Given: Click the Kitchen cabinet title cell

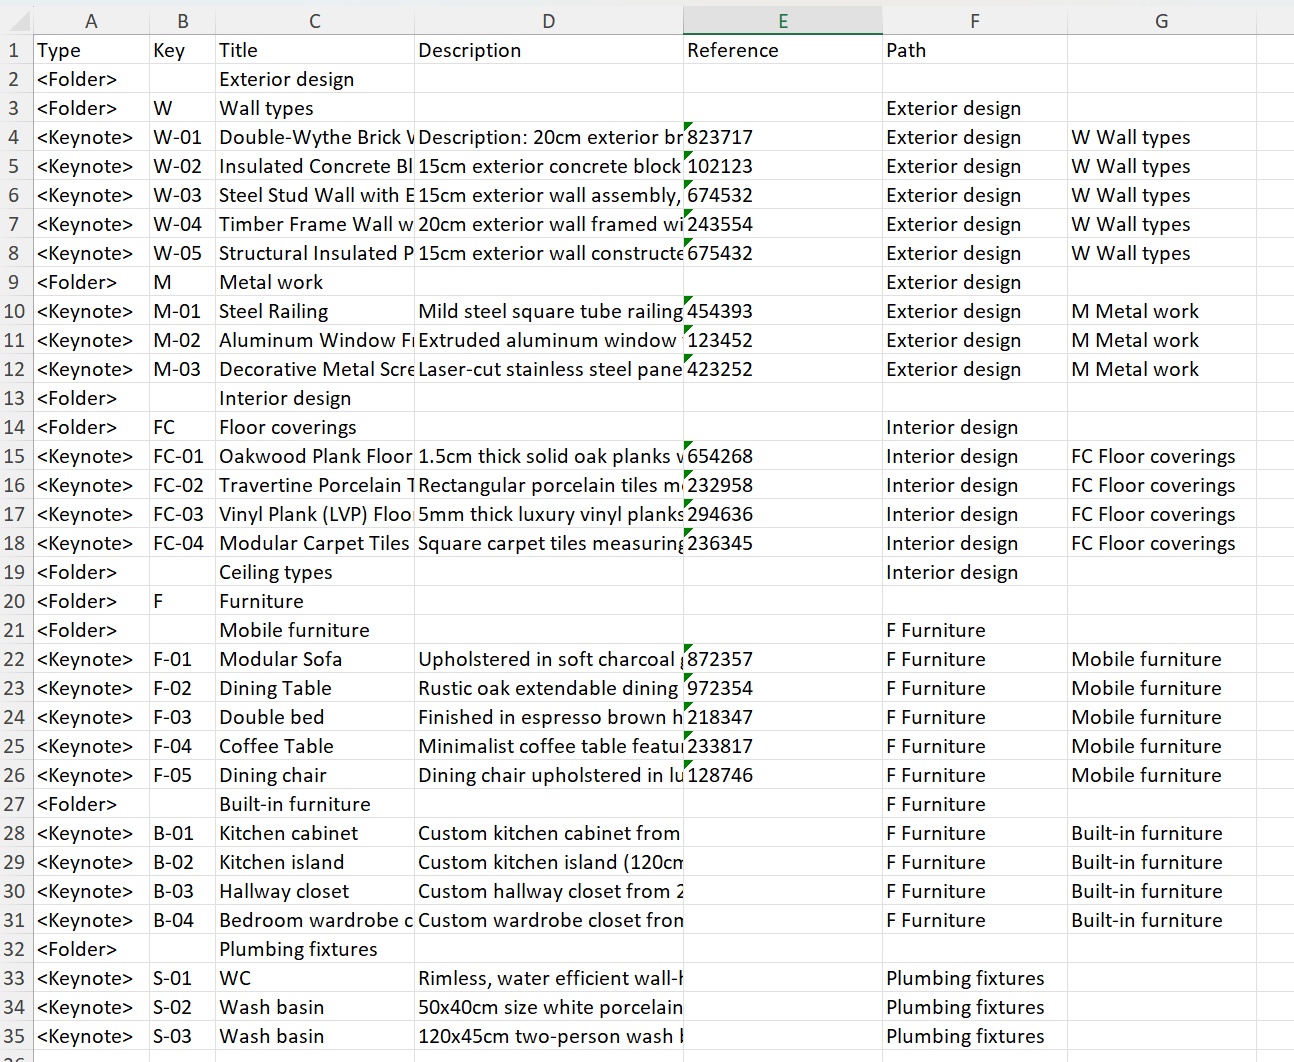Looking at the screenshot, I should click(x=314, y=833).
